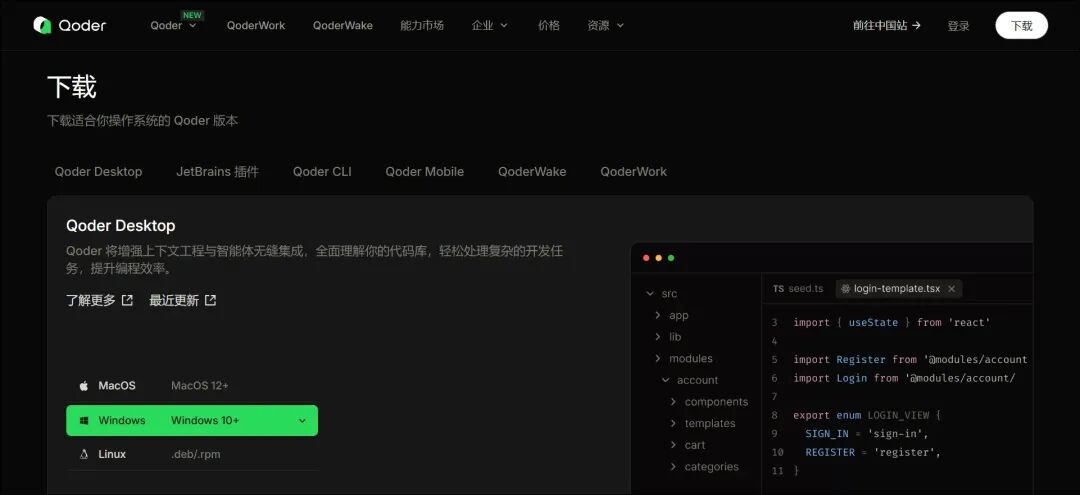
Task: Select the Linux .deb/.rpm download row
Action: click(x=192, y=454)
